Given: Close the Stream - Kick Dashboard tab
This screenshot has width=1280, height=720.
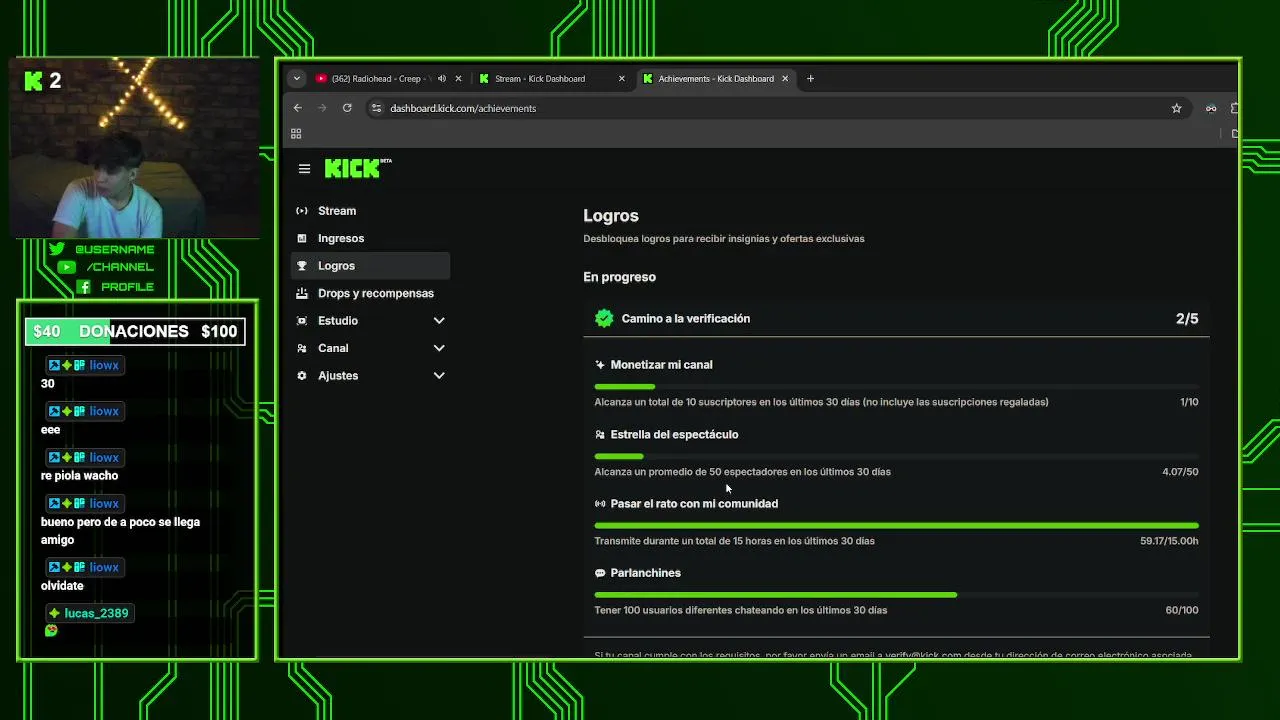Looking at the screenshot, I should click(x=621, y=79).
